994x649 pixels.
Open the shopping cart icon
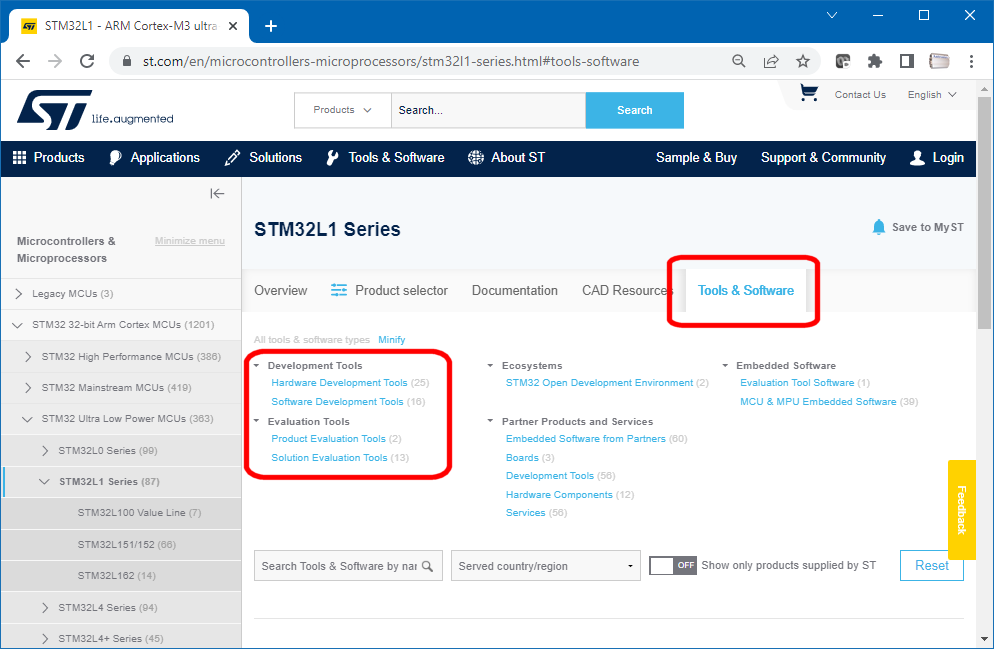pyautogui.click(x=808, y=93)
